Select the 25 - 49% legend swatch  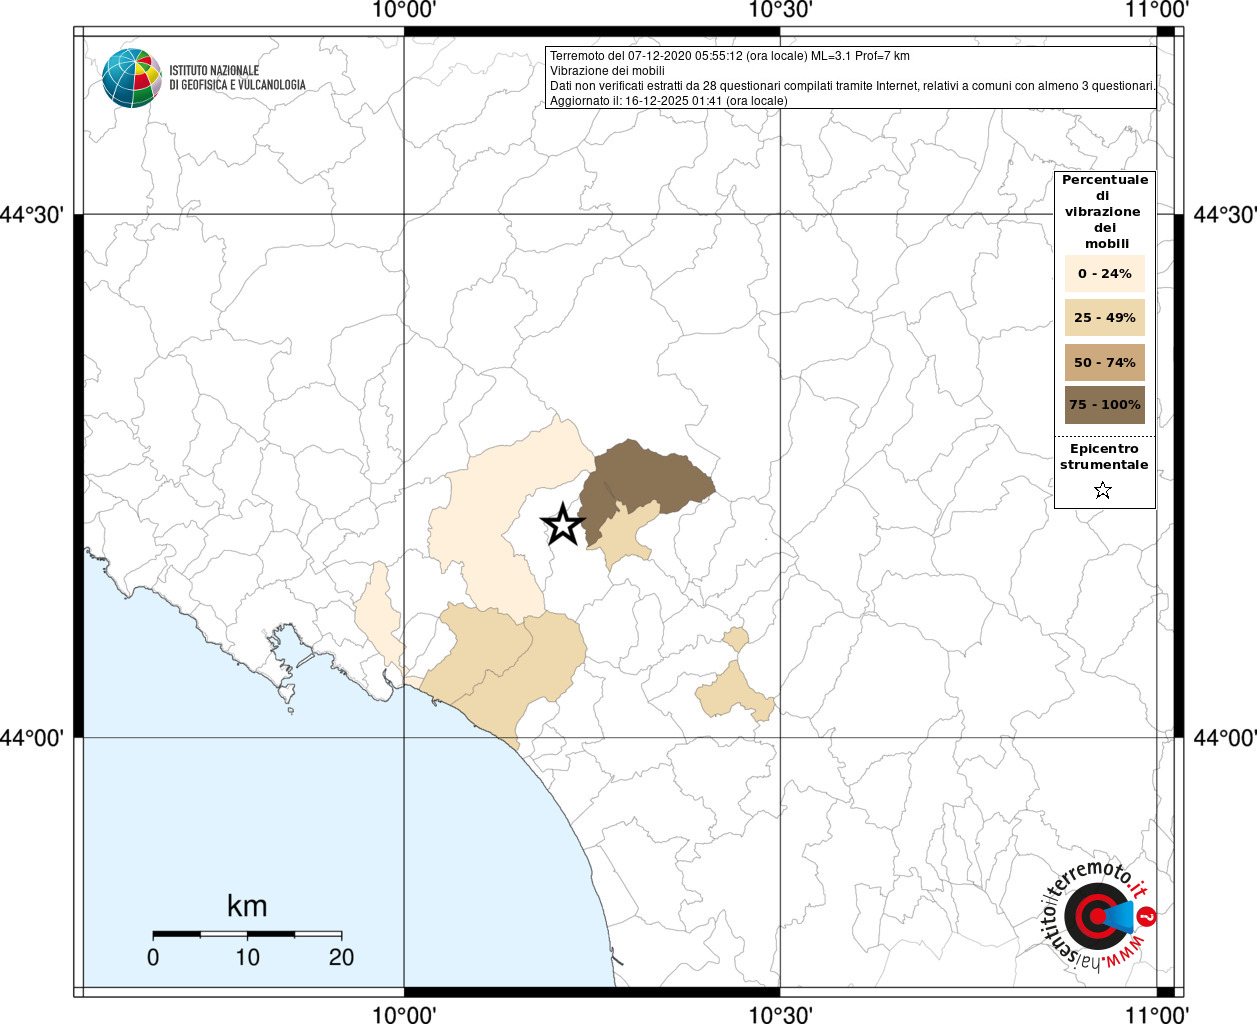click(x=1104, y=318)
